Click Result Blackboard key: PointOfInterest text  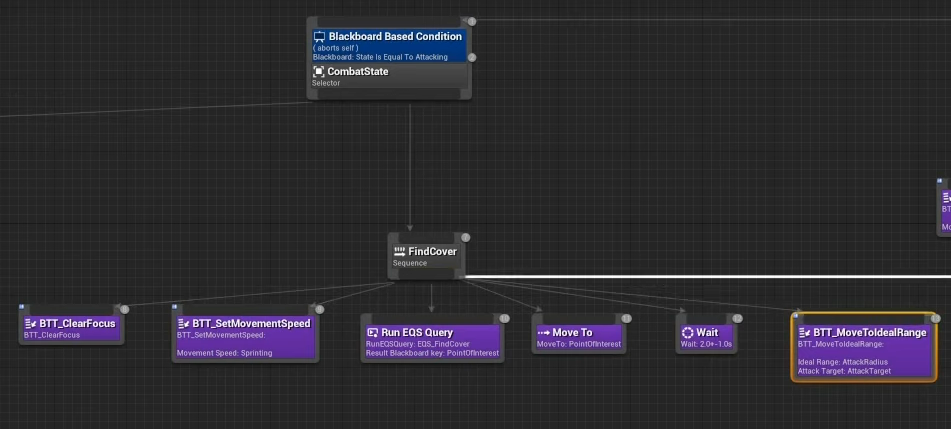pos(431,353)
